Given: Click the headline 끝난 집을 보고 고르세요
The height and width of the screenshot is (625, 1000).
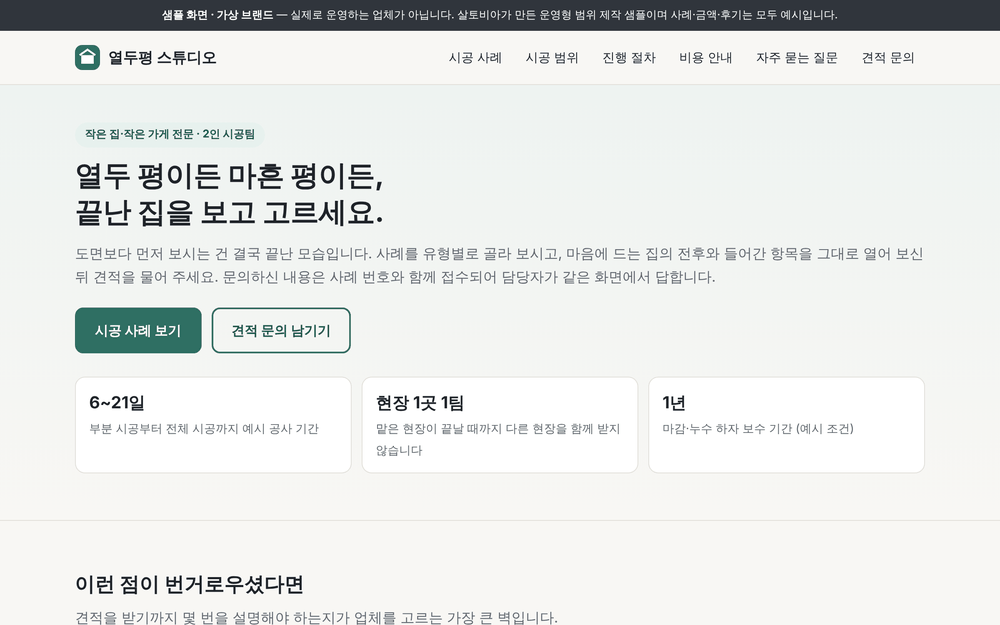Looking at the screenshot, I should coord(230,212).
